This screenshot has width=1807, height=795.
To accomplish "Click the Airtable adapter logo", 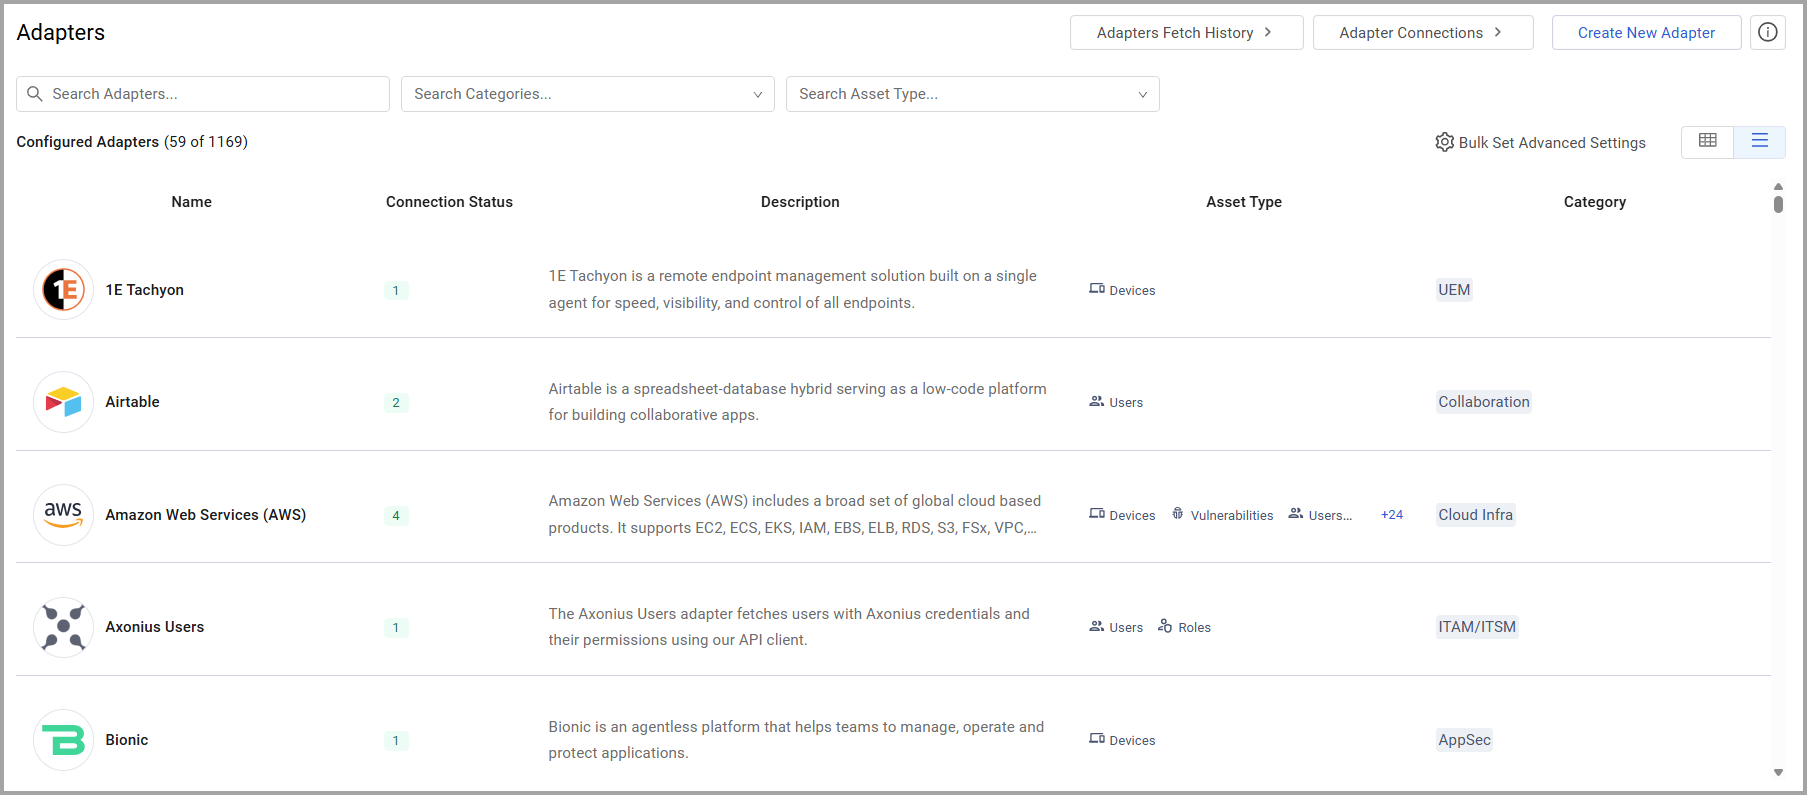I will point(63,402).
